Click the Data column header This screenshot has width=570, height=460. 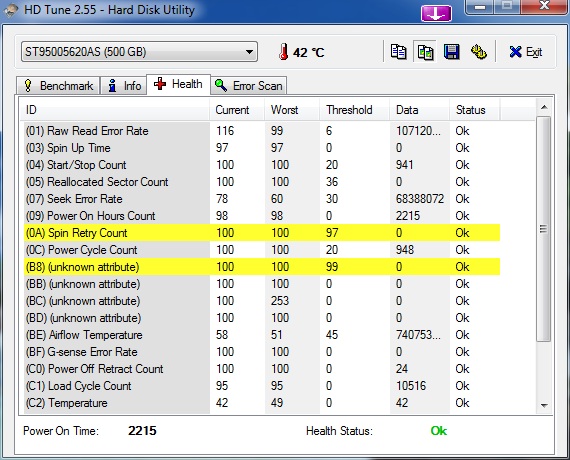pos(420,110)
